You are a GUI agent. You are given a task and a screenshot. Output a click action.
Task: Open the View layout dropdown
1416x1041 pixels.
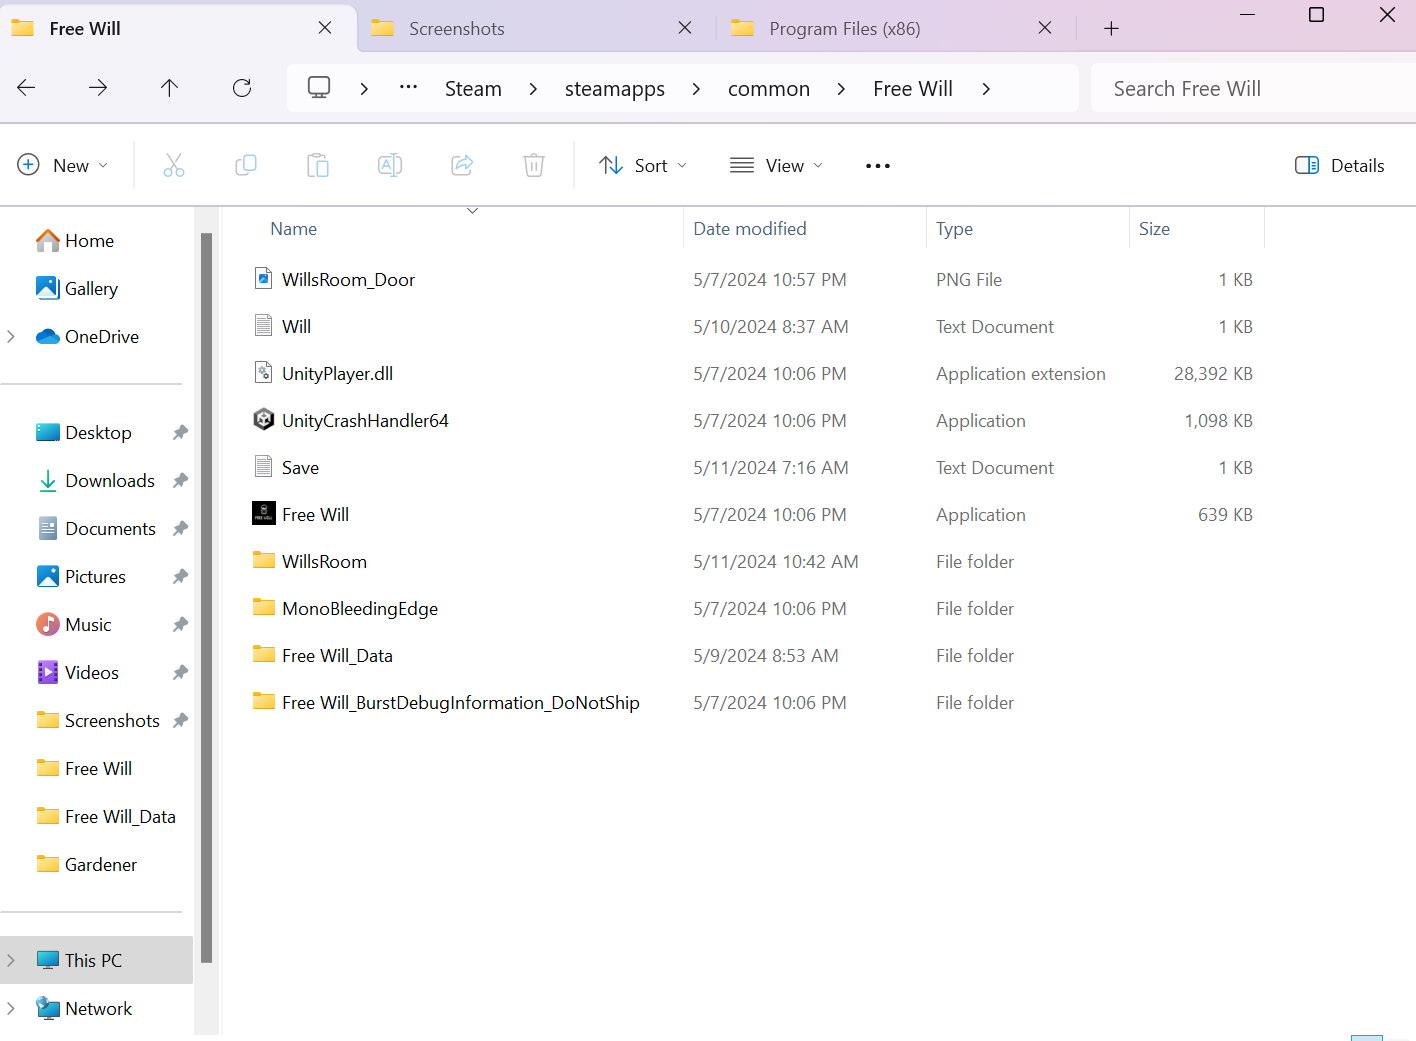pos(776,166)
